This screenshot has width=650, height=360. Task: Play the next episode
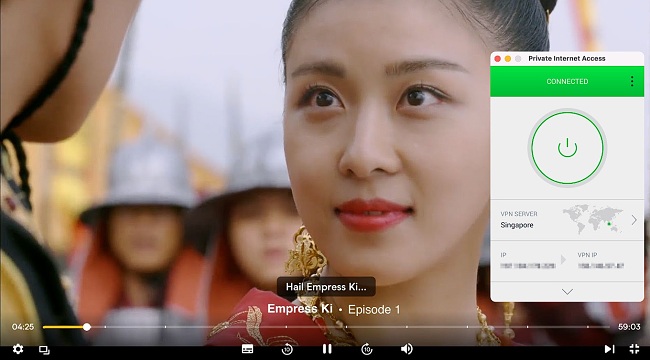click(609, 349)
